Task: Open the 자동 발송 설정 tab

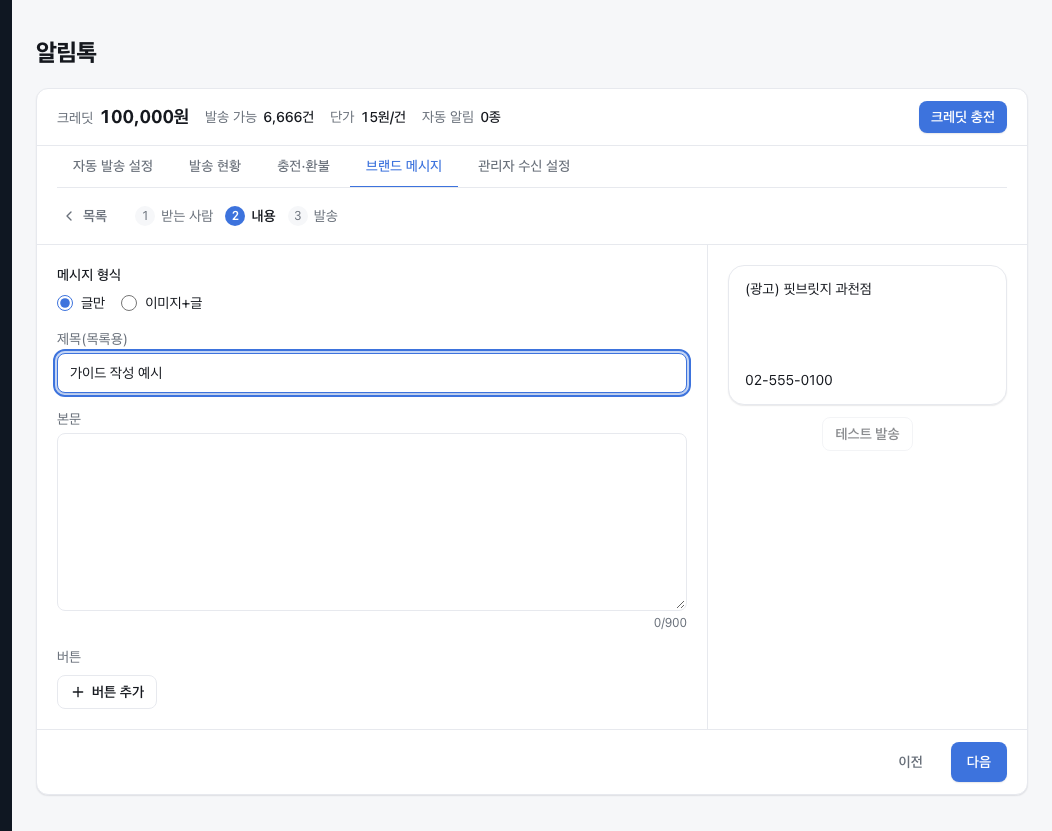Action: pyautogui.click(x=113, y=166)
